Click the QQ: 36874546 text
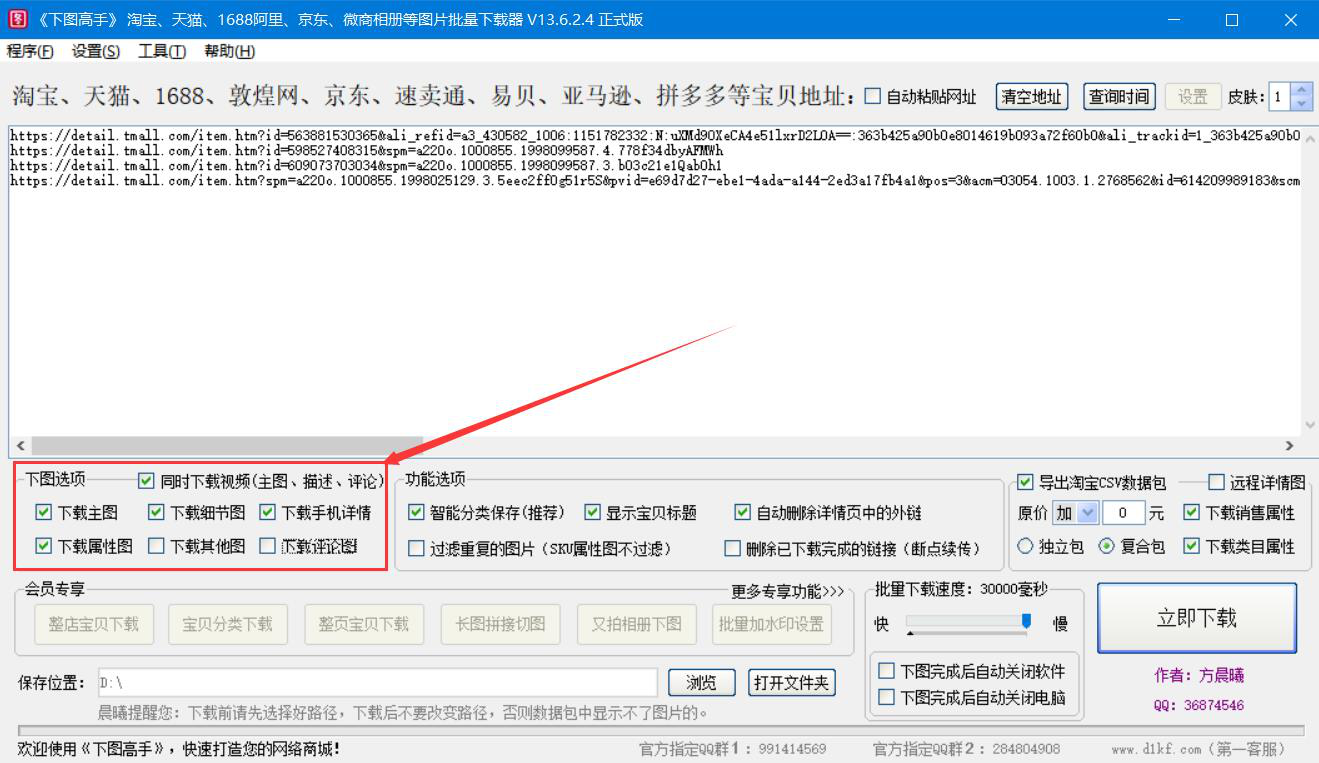Image resolution: width=1319 pixels, height=763 pixels. click(1199, 705)
